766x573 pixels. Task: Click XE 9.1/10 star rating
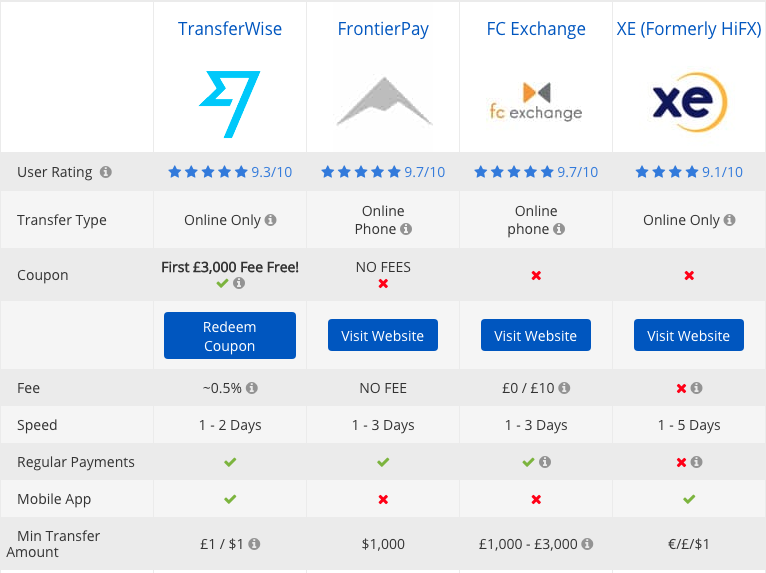(x=689, y=172)
